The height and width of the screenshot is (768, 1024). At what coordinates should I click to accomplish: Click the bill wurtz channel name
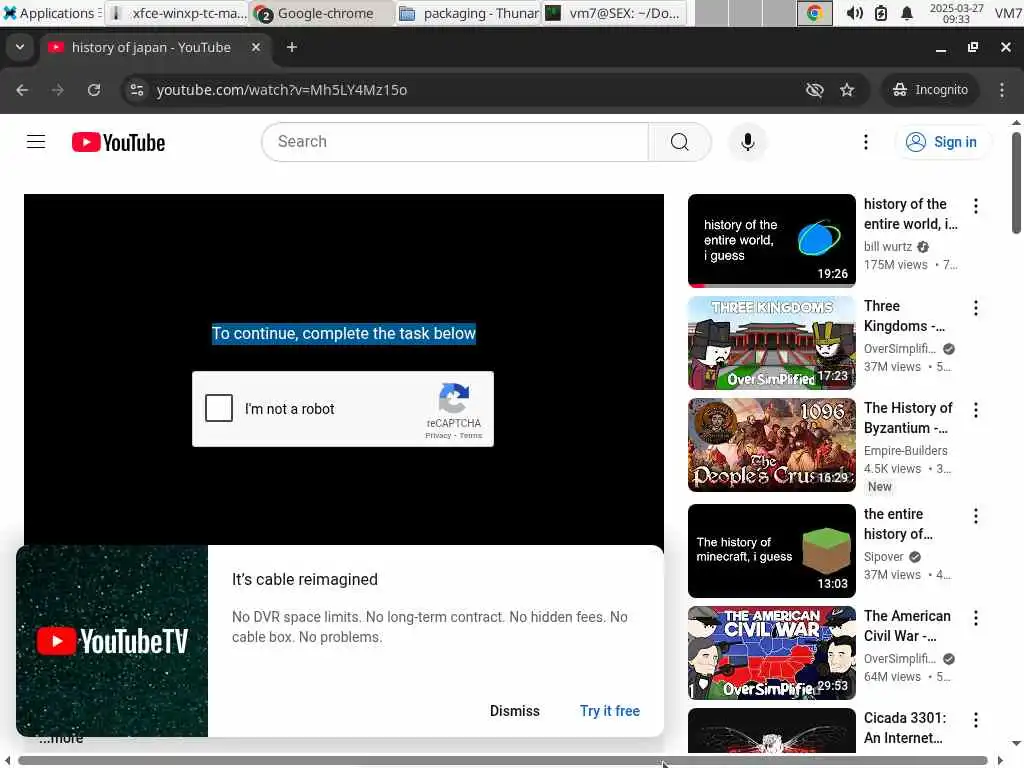point(888,247)
